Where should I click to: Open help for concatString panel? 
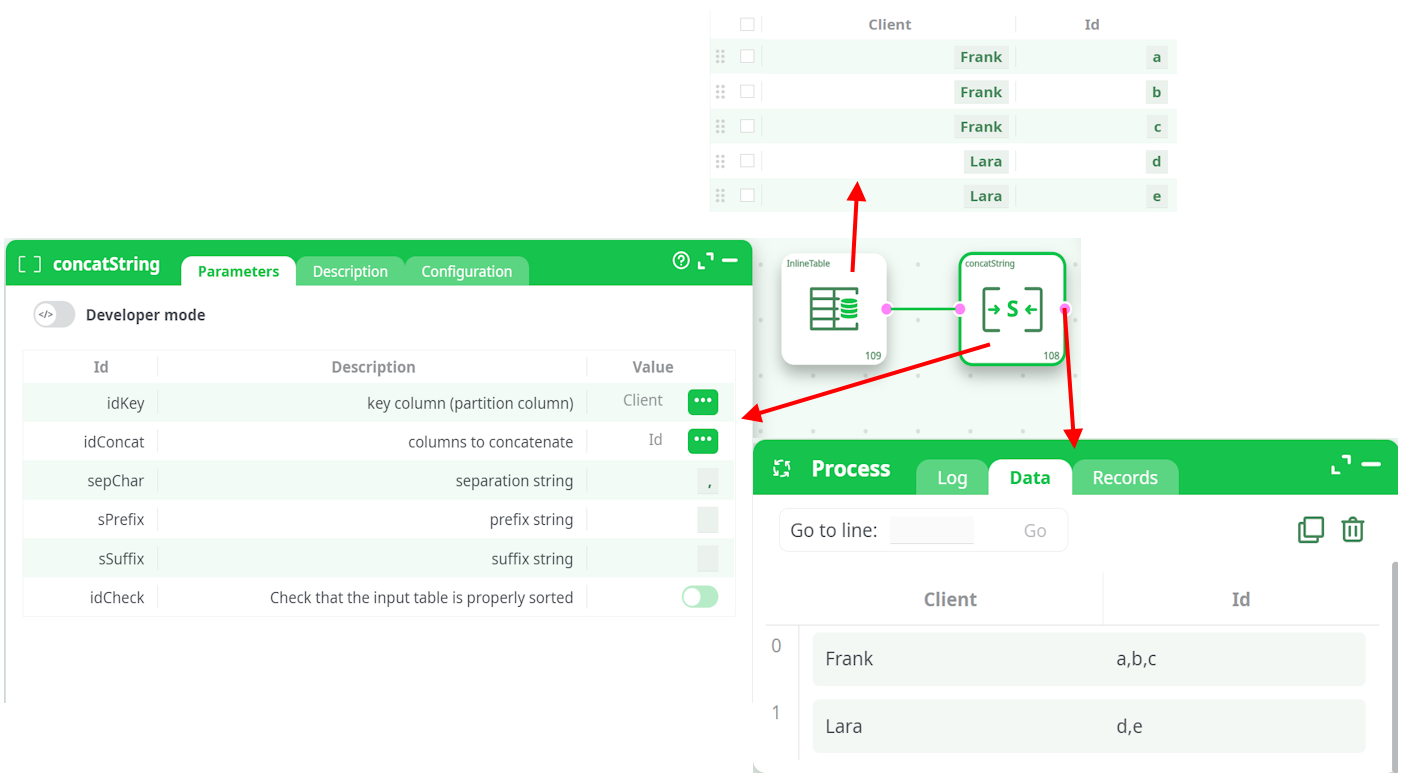pyautogui.click(x=681, y=261)
